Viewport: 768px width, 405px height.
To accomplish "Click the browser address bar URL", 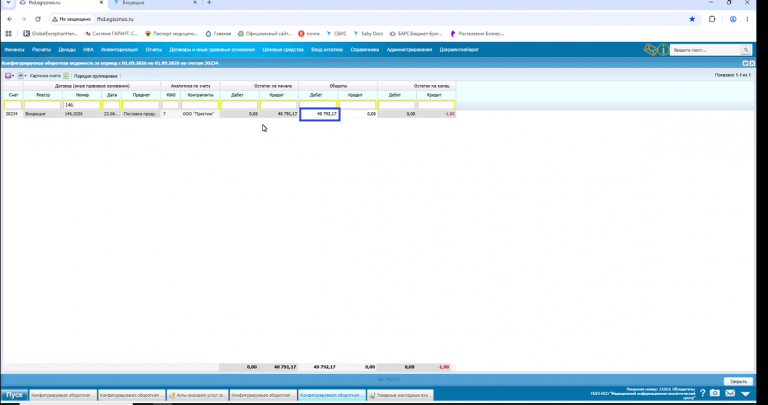I will 116,19.
